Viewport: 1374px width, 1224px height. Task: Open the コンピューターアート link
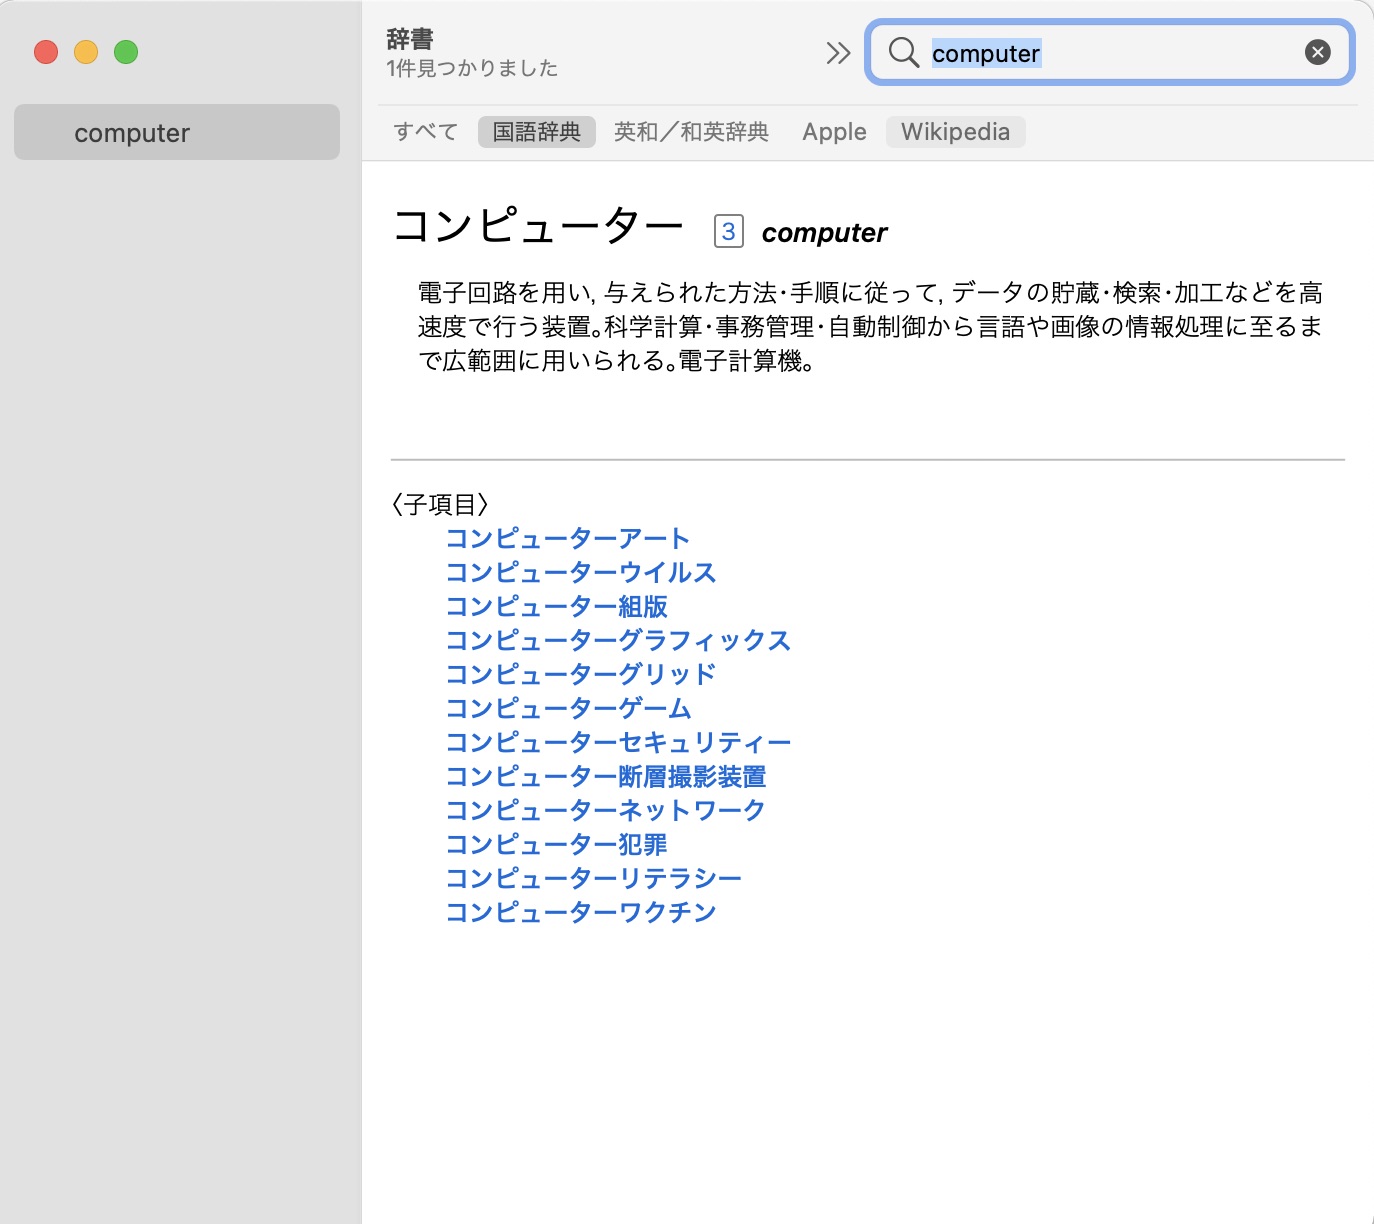567,539
